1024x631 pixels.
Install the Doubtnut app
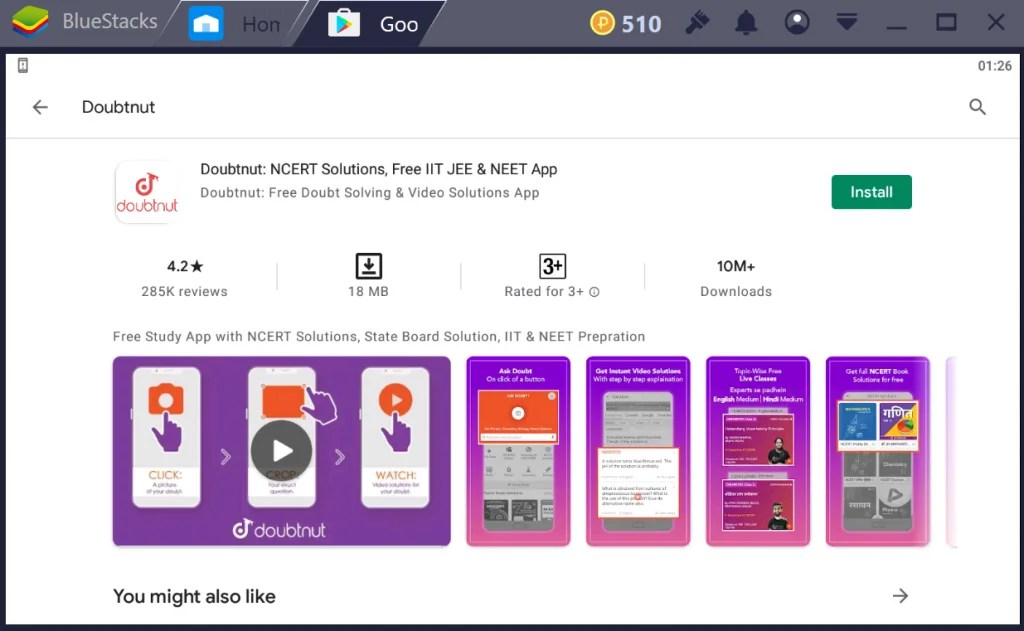coord(871,192)
